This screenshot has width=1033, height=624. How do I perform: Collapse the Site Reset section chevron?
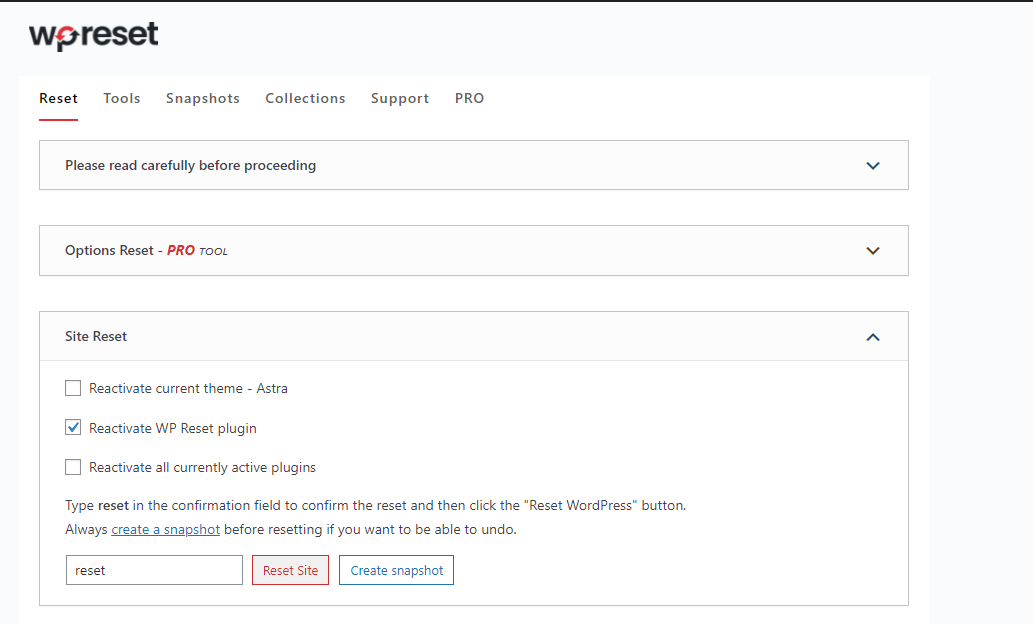873,337
